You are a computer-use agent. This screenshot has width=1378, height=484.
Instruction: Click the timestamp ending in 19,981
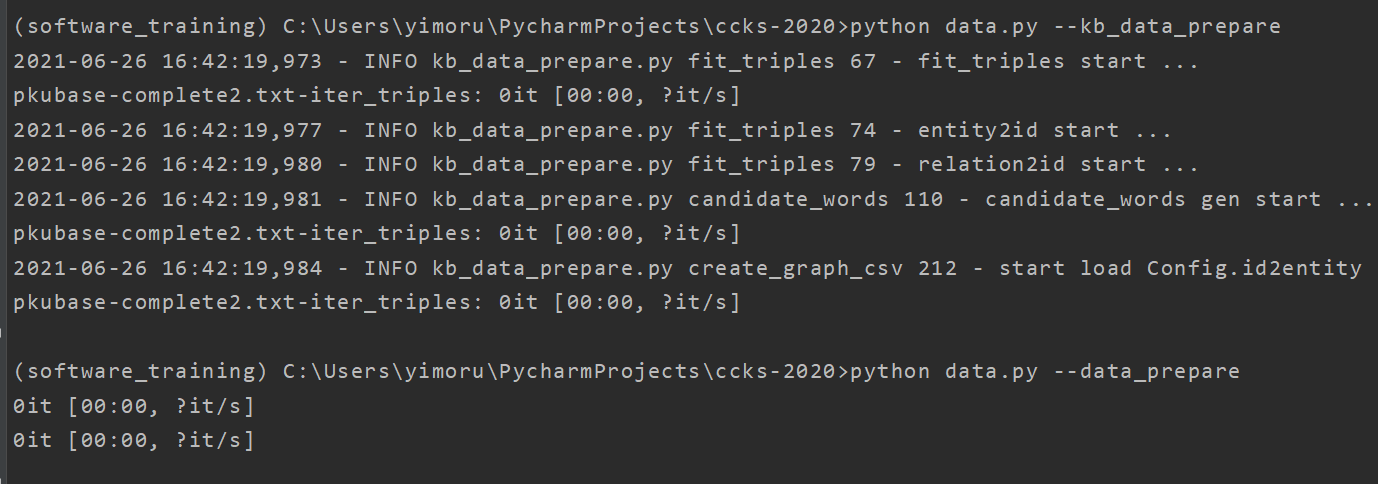click(x=167, y=199)
